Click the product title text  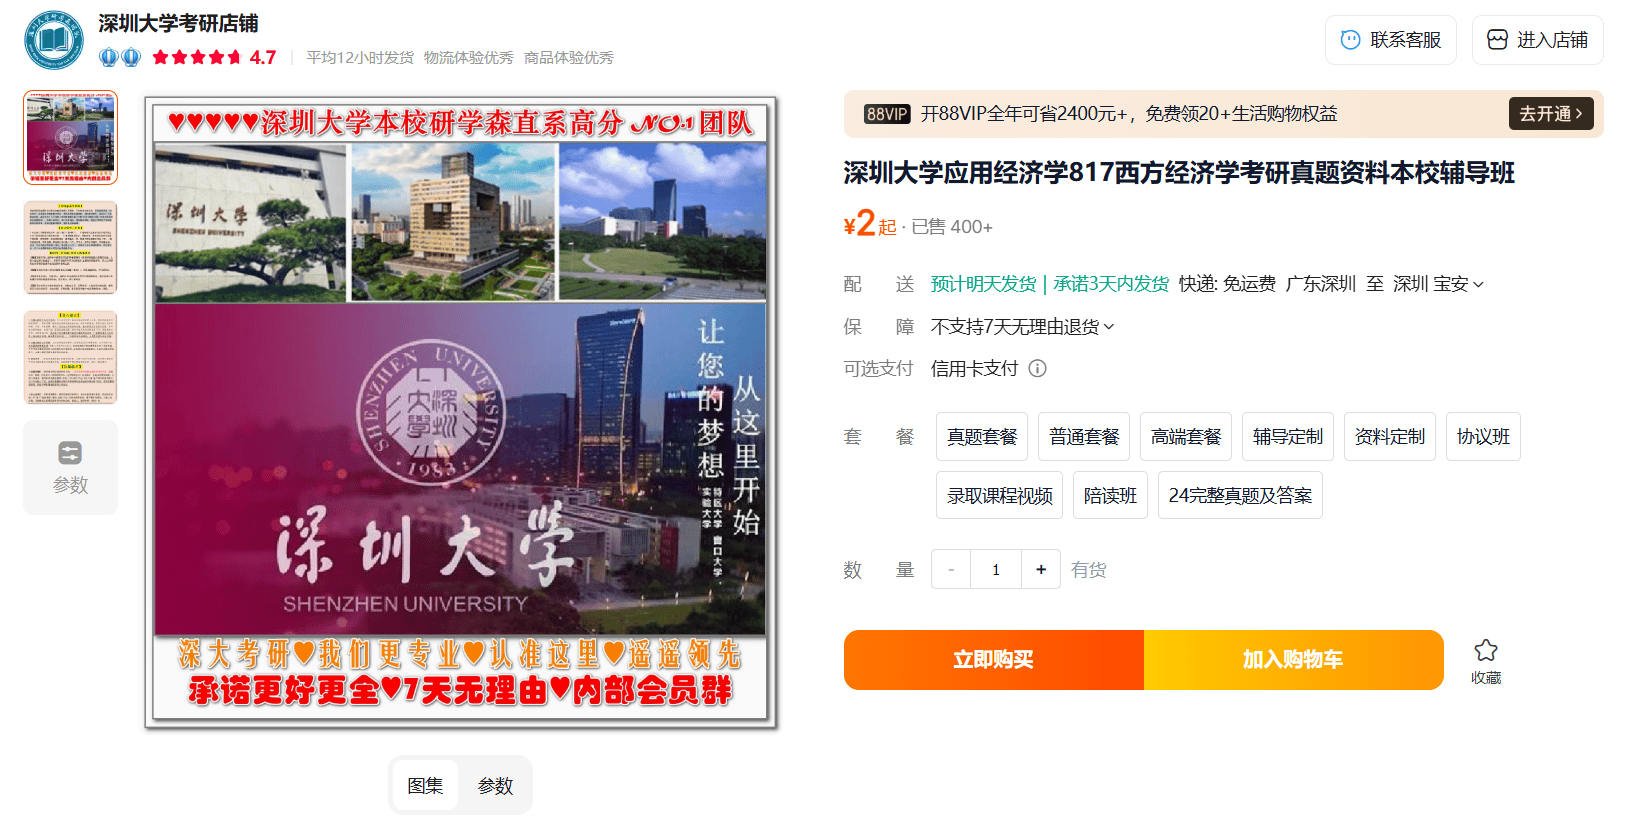[1179, 173]
